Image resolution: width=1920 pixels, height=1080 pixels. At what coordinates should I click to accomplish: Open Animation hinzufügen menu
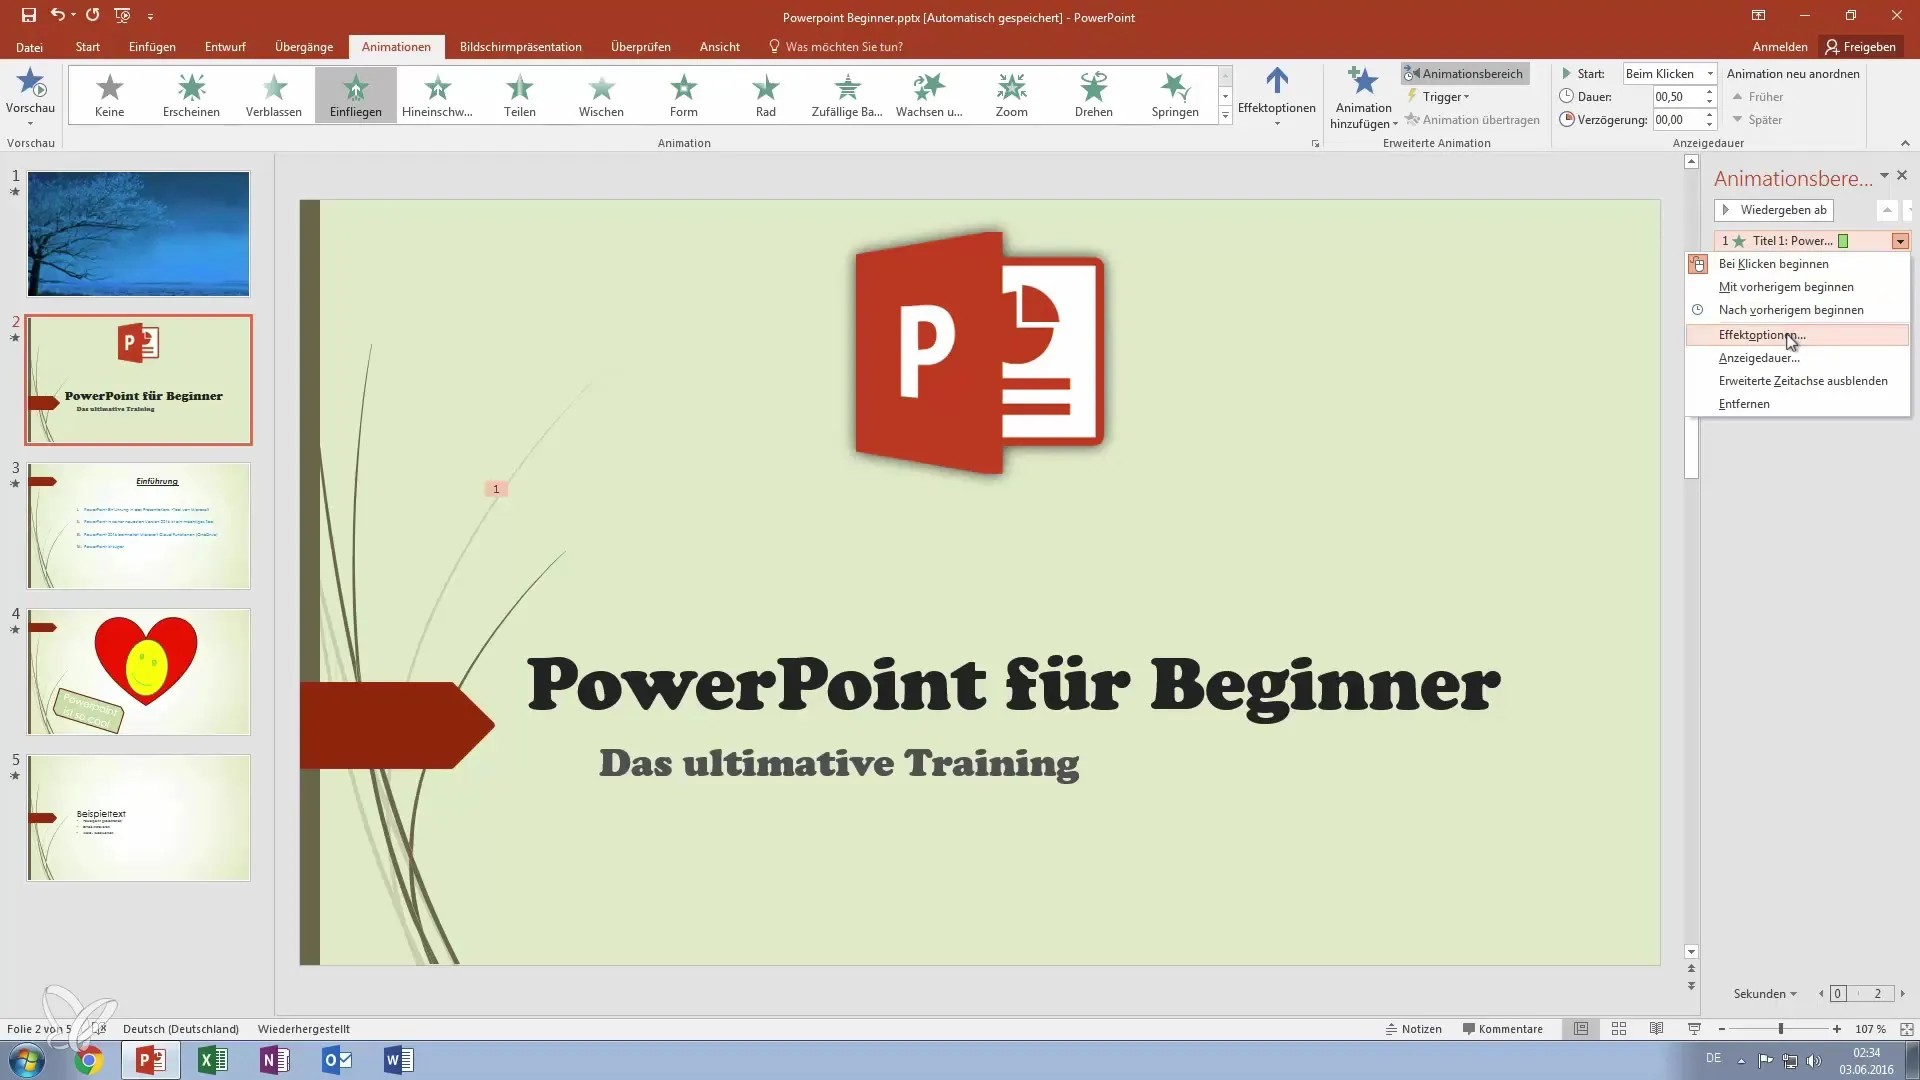tap(1363, 98)
